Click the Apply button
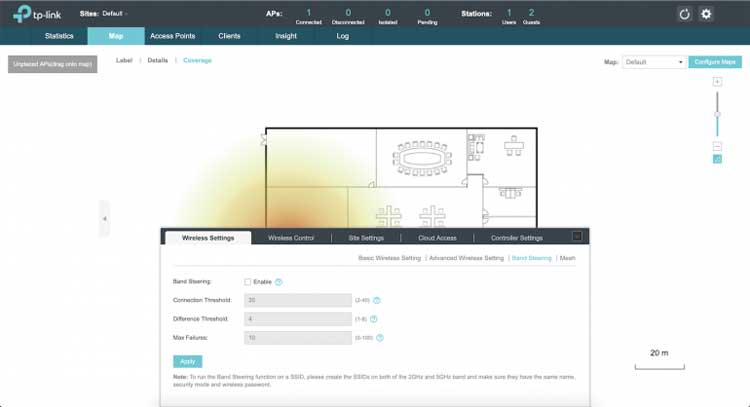 (x=188, y=361)
